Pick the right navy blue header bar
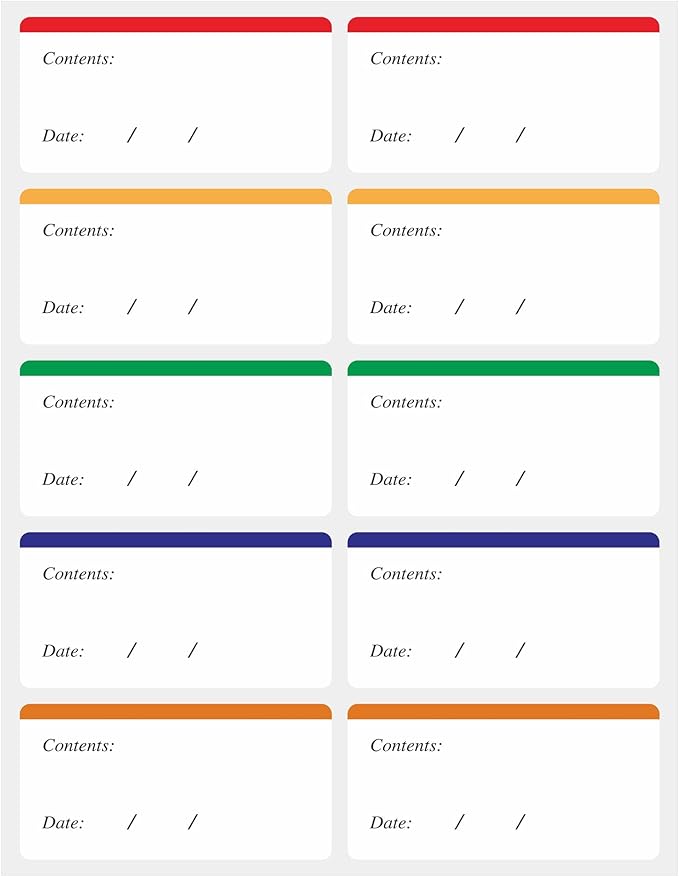Image resolution: width=679 pixels, height=877 pixels. pos(503,540)
